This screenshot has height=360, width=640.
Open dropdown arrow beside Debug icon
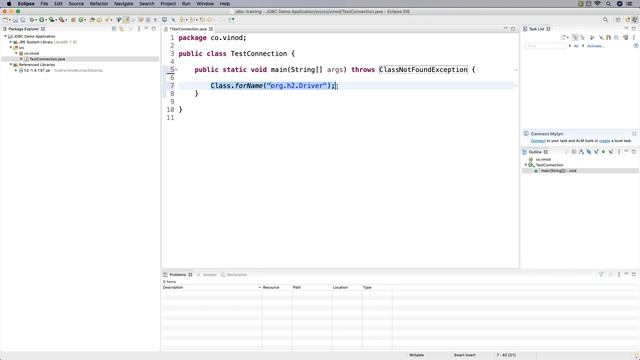point(36,20)
